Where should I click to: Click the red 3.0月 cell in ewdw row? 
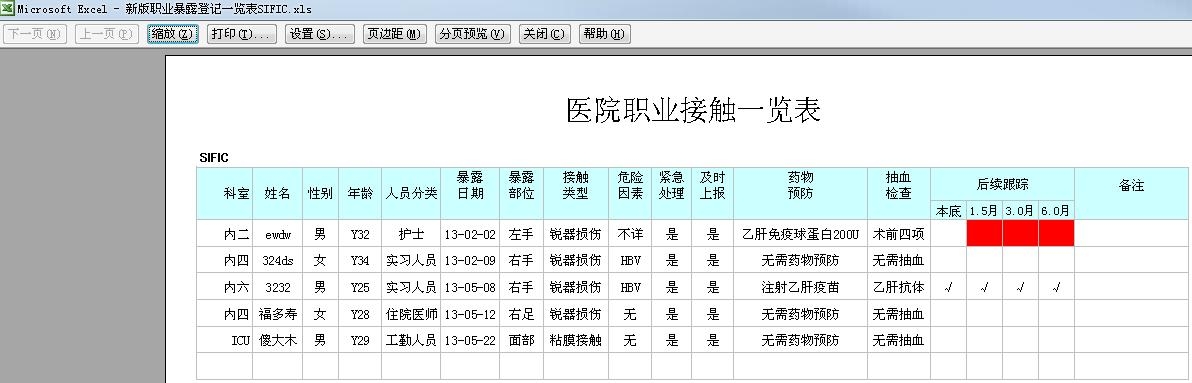coord(1020,233)
